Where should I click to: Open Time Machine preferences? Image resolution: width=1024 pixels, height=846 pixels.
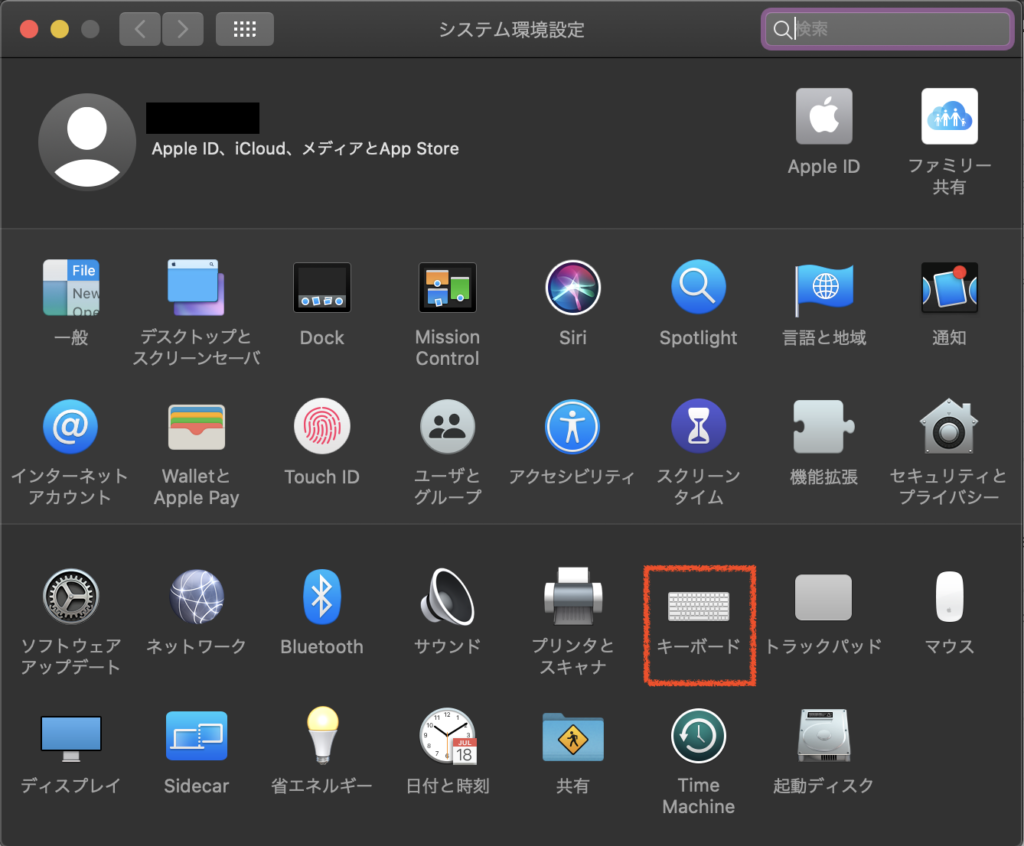(x=698, y=736)
